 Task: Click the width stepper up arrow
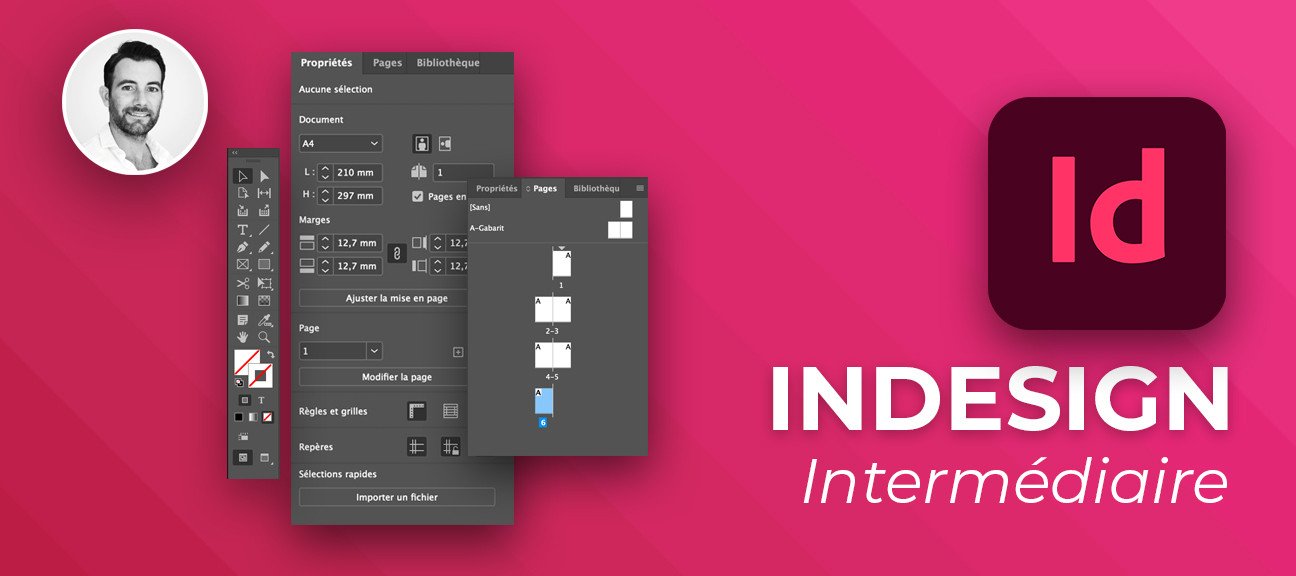point(325,166)
